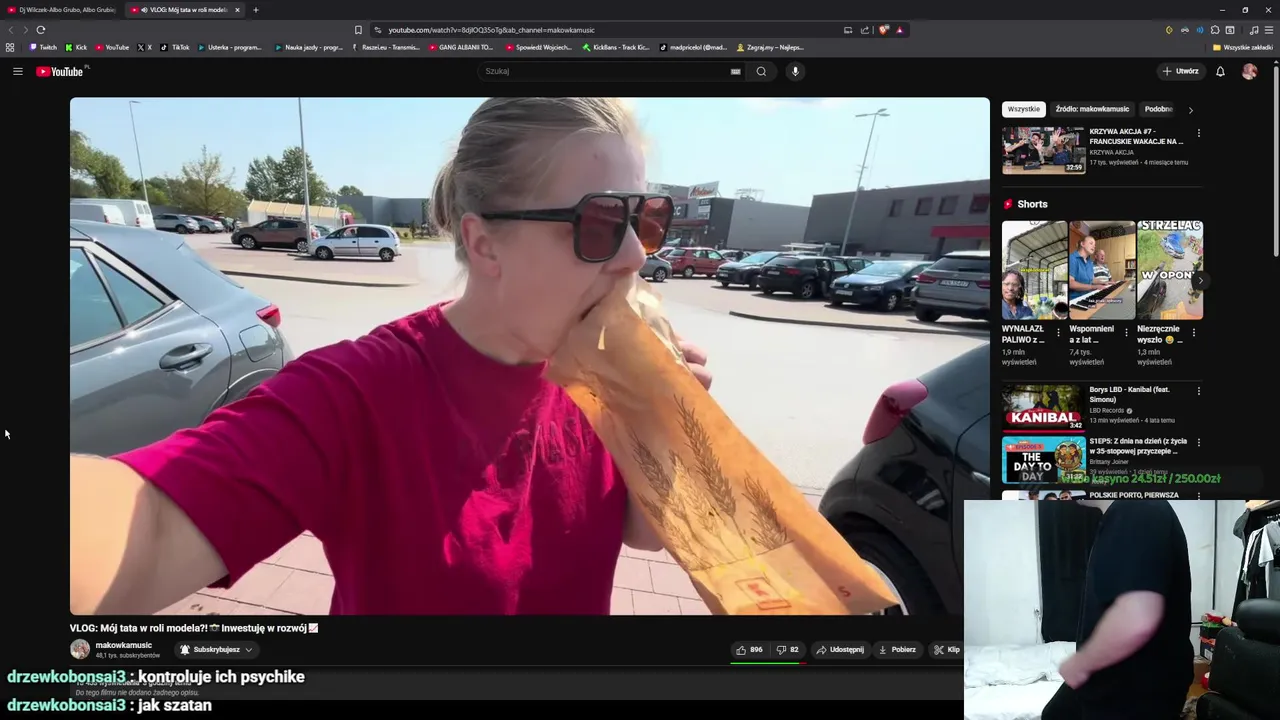This screenshot has height=720, width=1280.
Task: Open the Kick bookmark
Action: [x=76, y=47]
